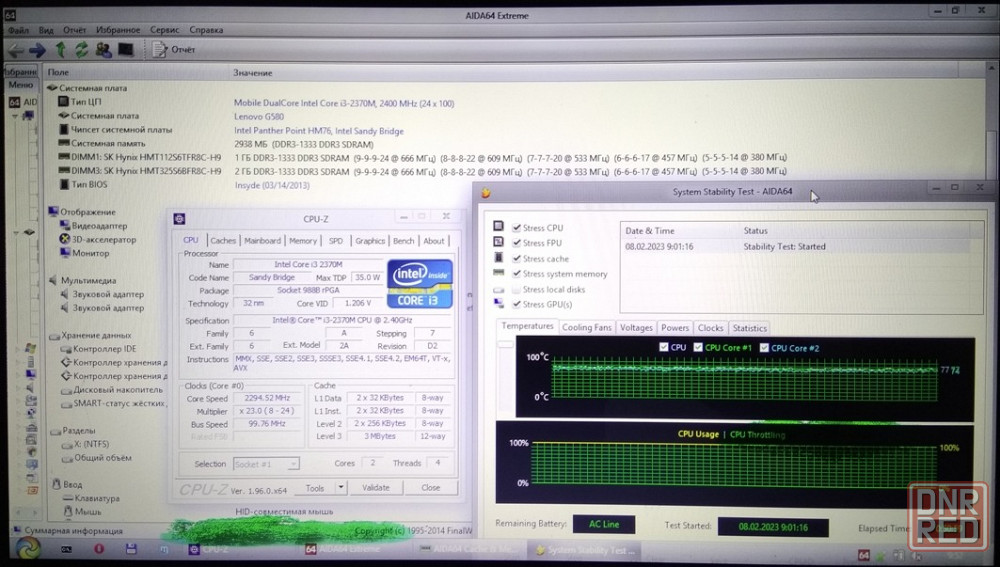Open the command prompt taskbar icon
Viewport: 1000px width, 567px height.
point(66,549)
